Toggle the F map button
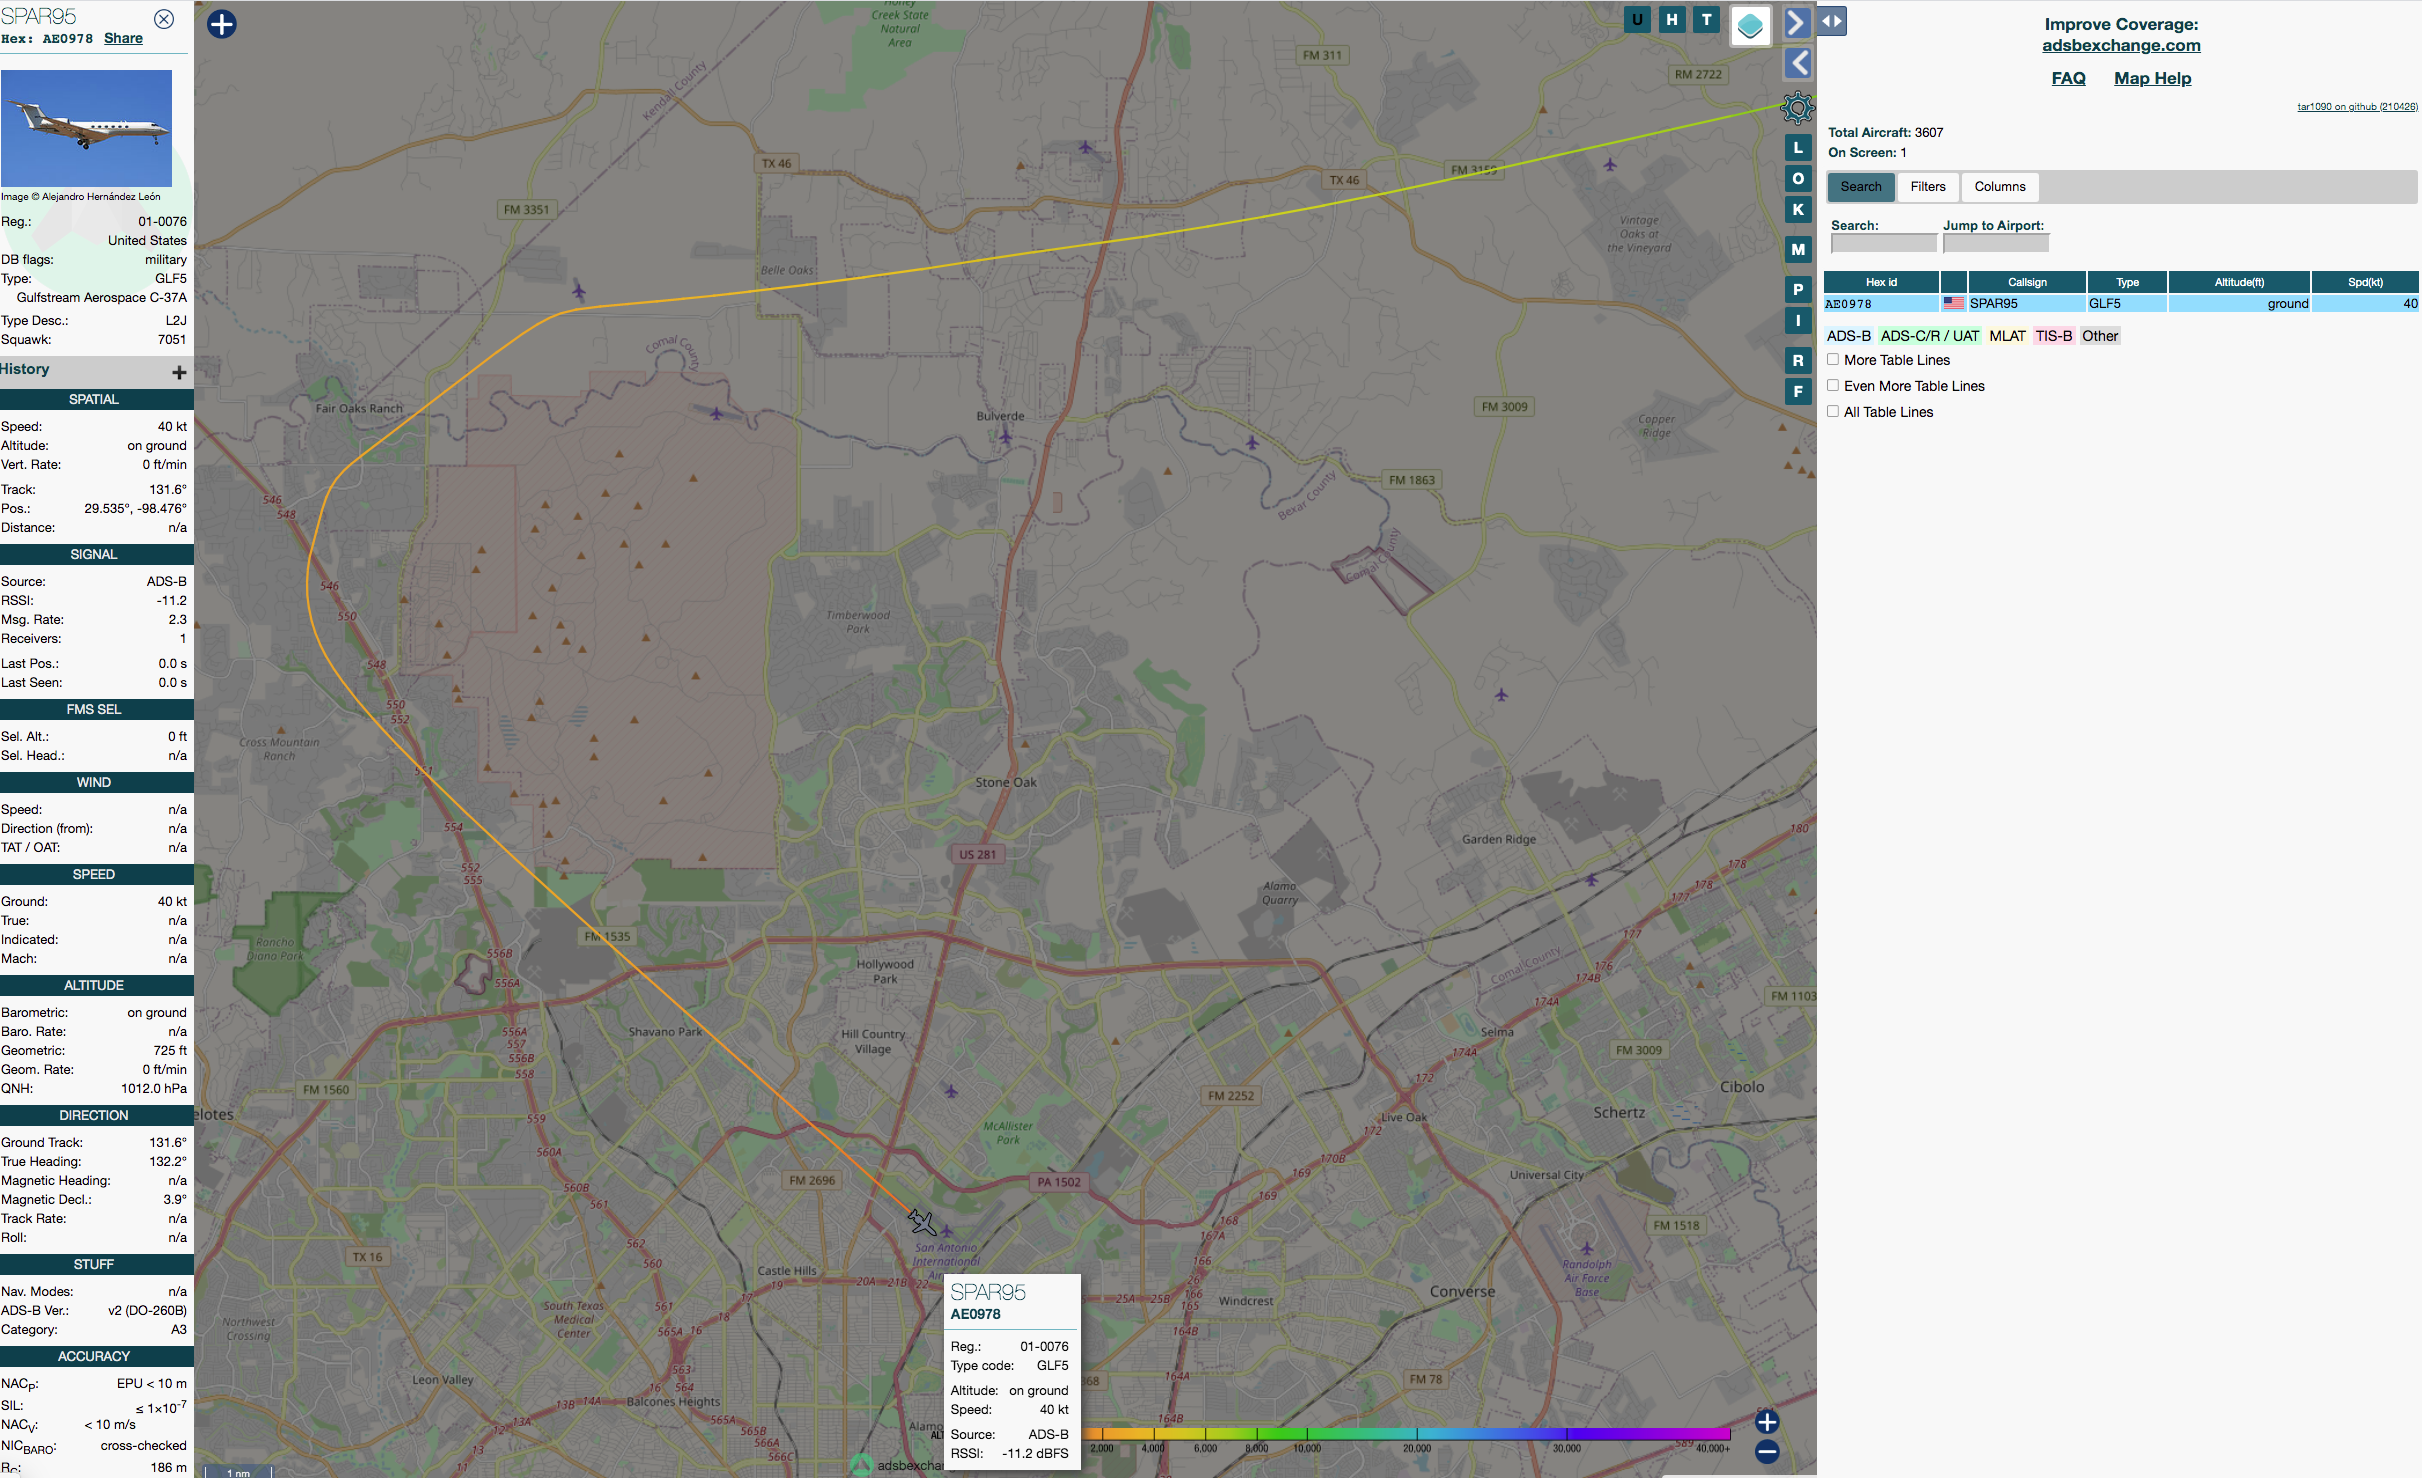 [x=1798, y=392]
